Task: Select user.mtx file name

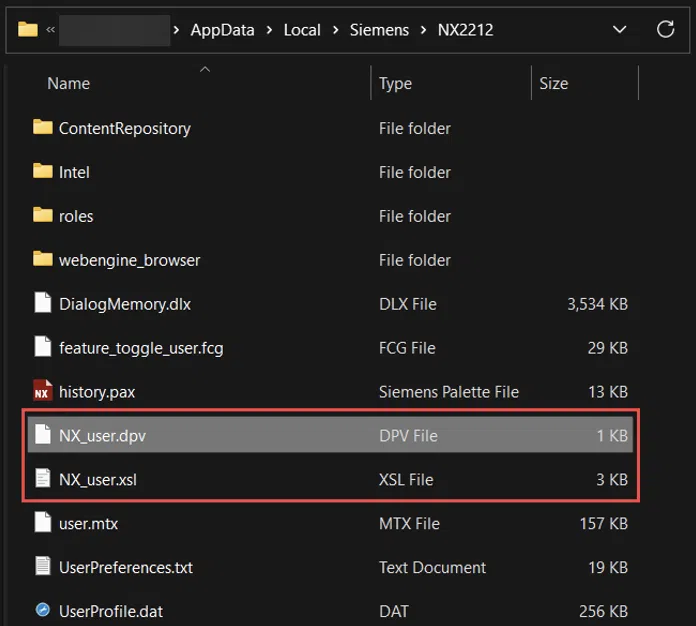Action: point(88,524)
